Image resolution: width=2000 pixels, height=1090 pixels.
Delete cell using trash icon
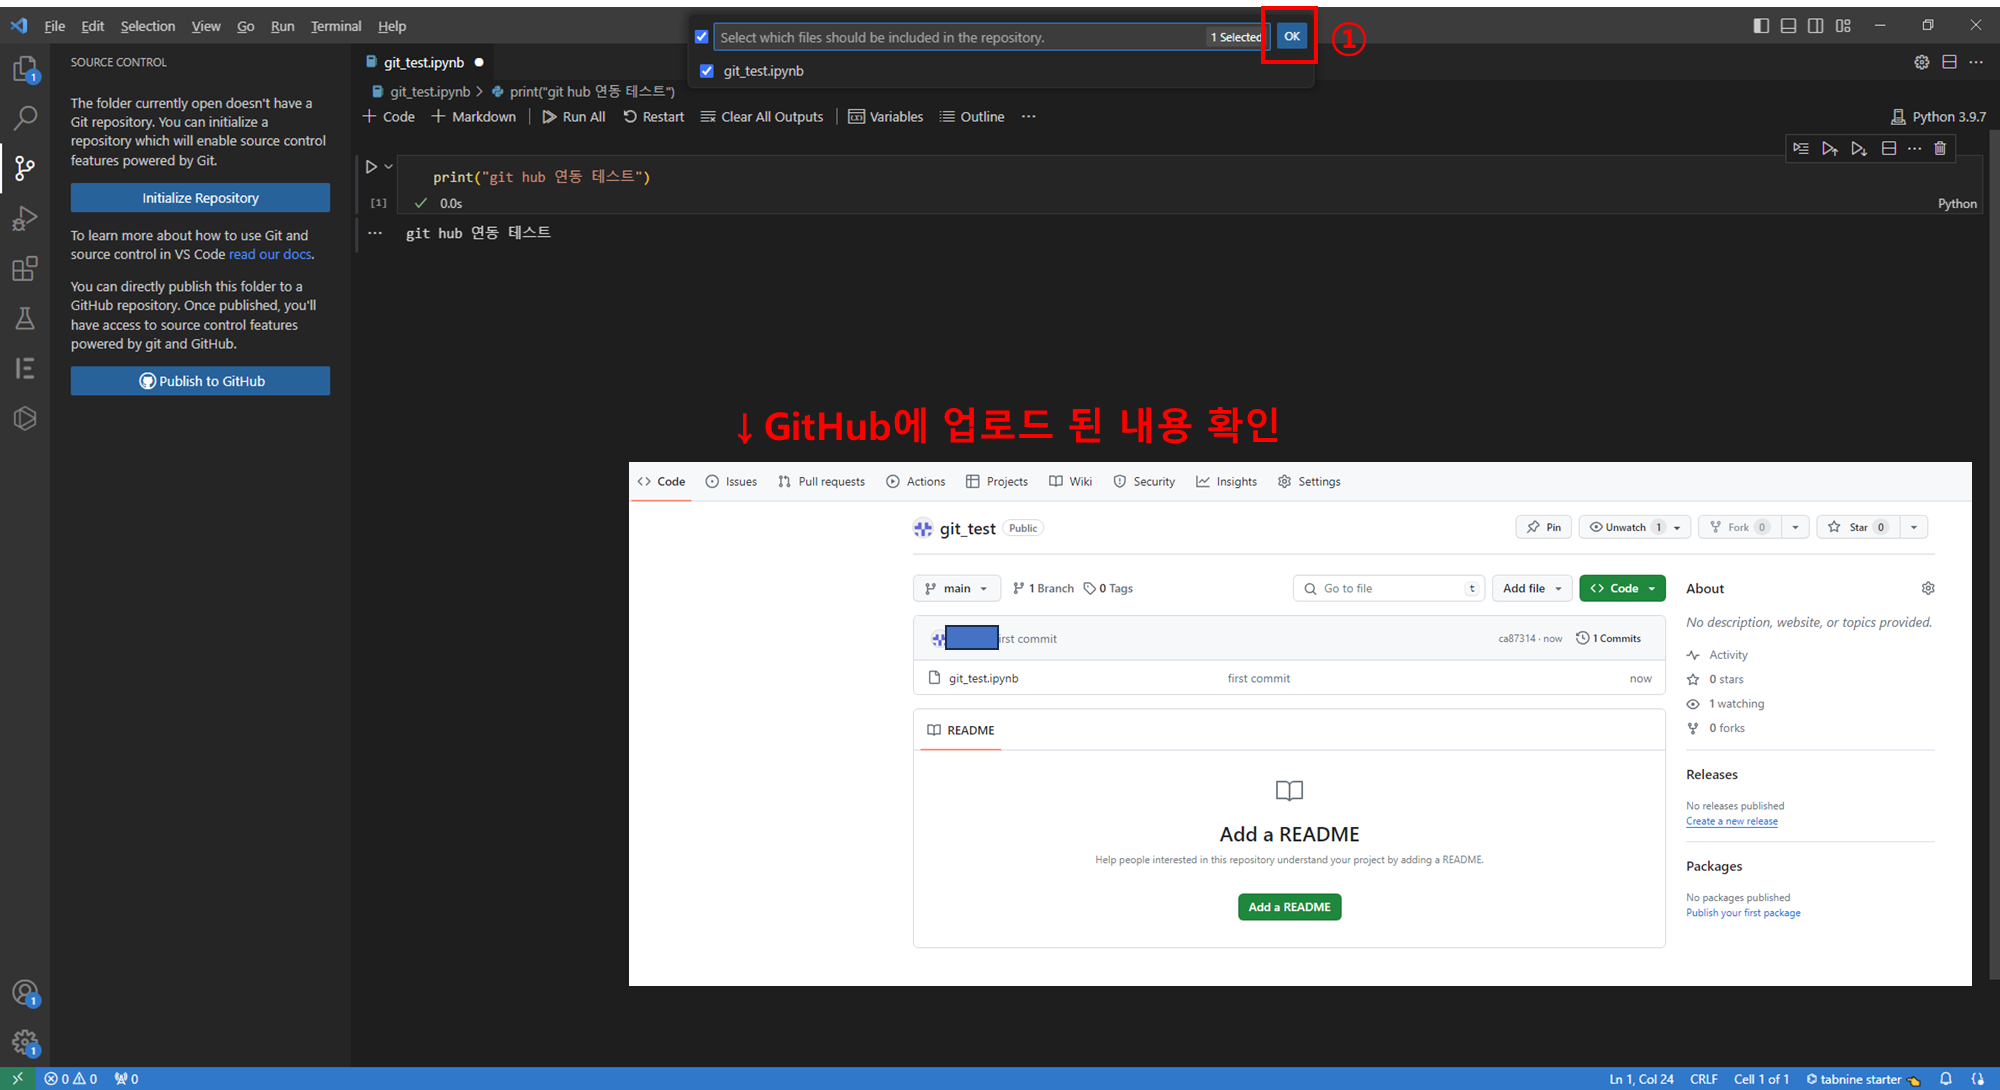[x=1940, y=148]
